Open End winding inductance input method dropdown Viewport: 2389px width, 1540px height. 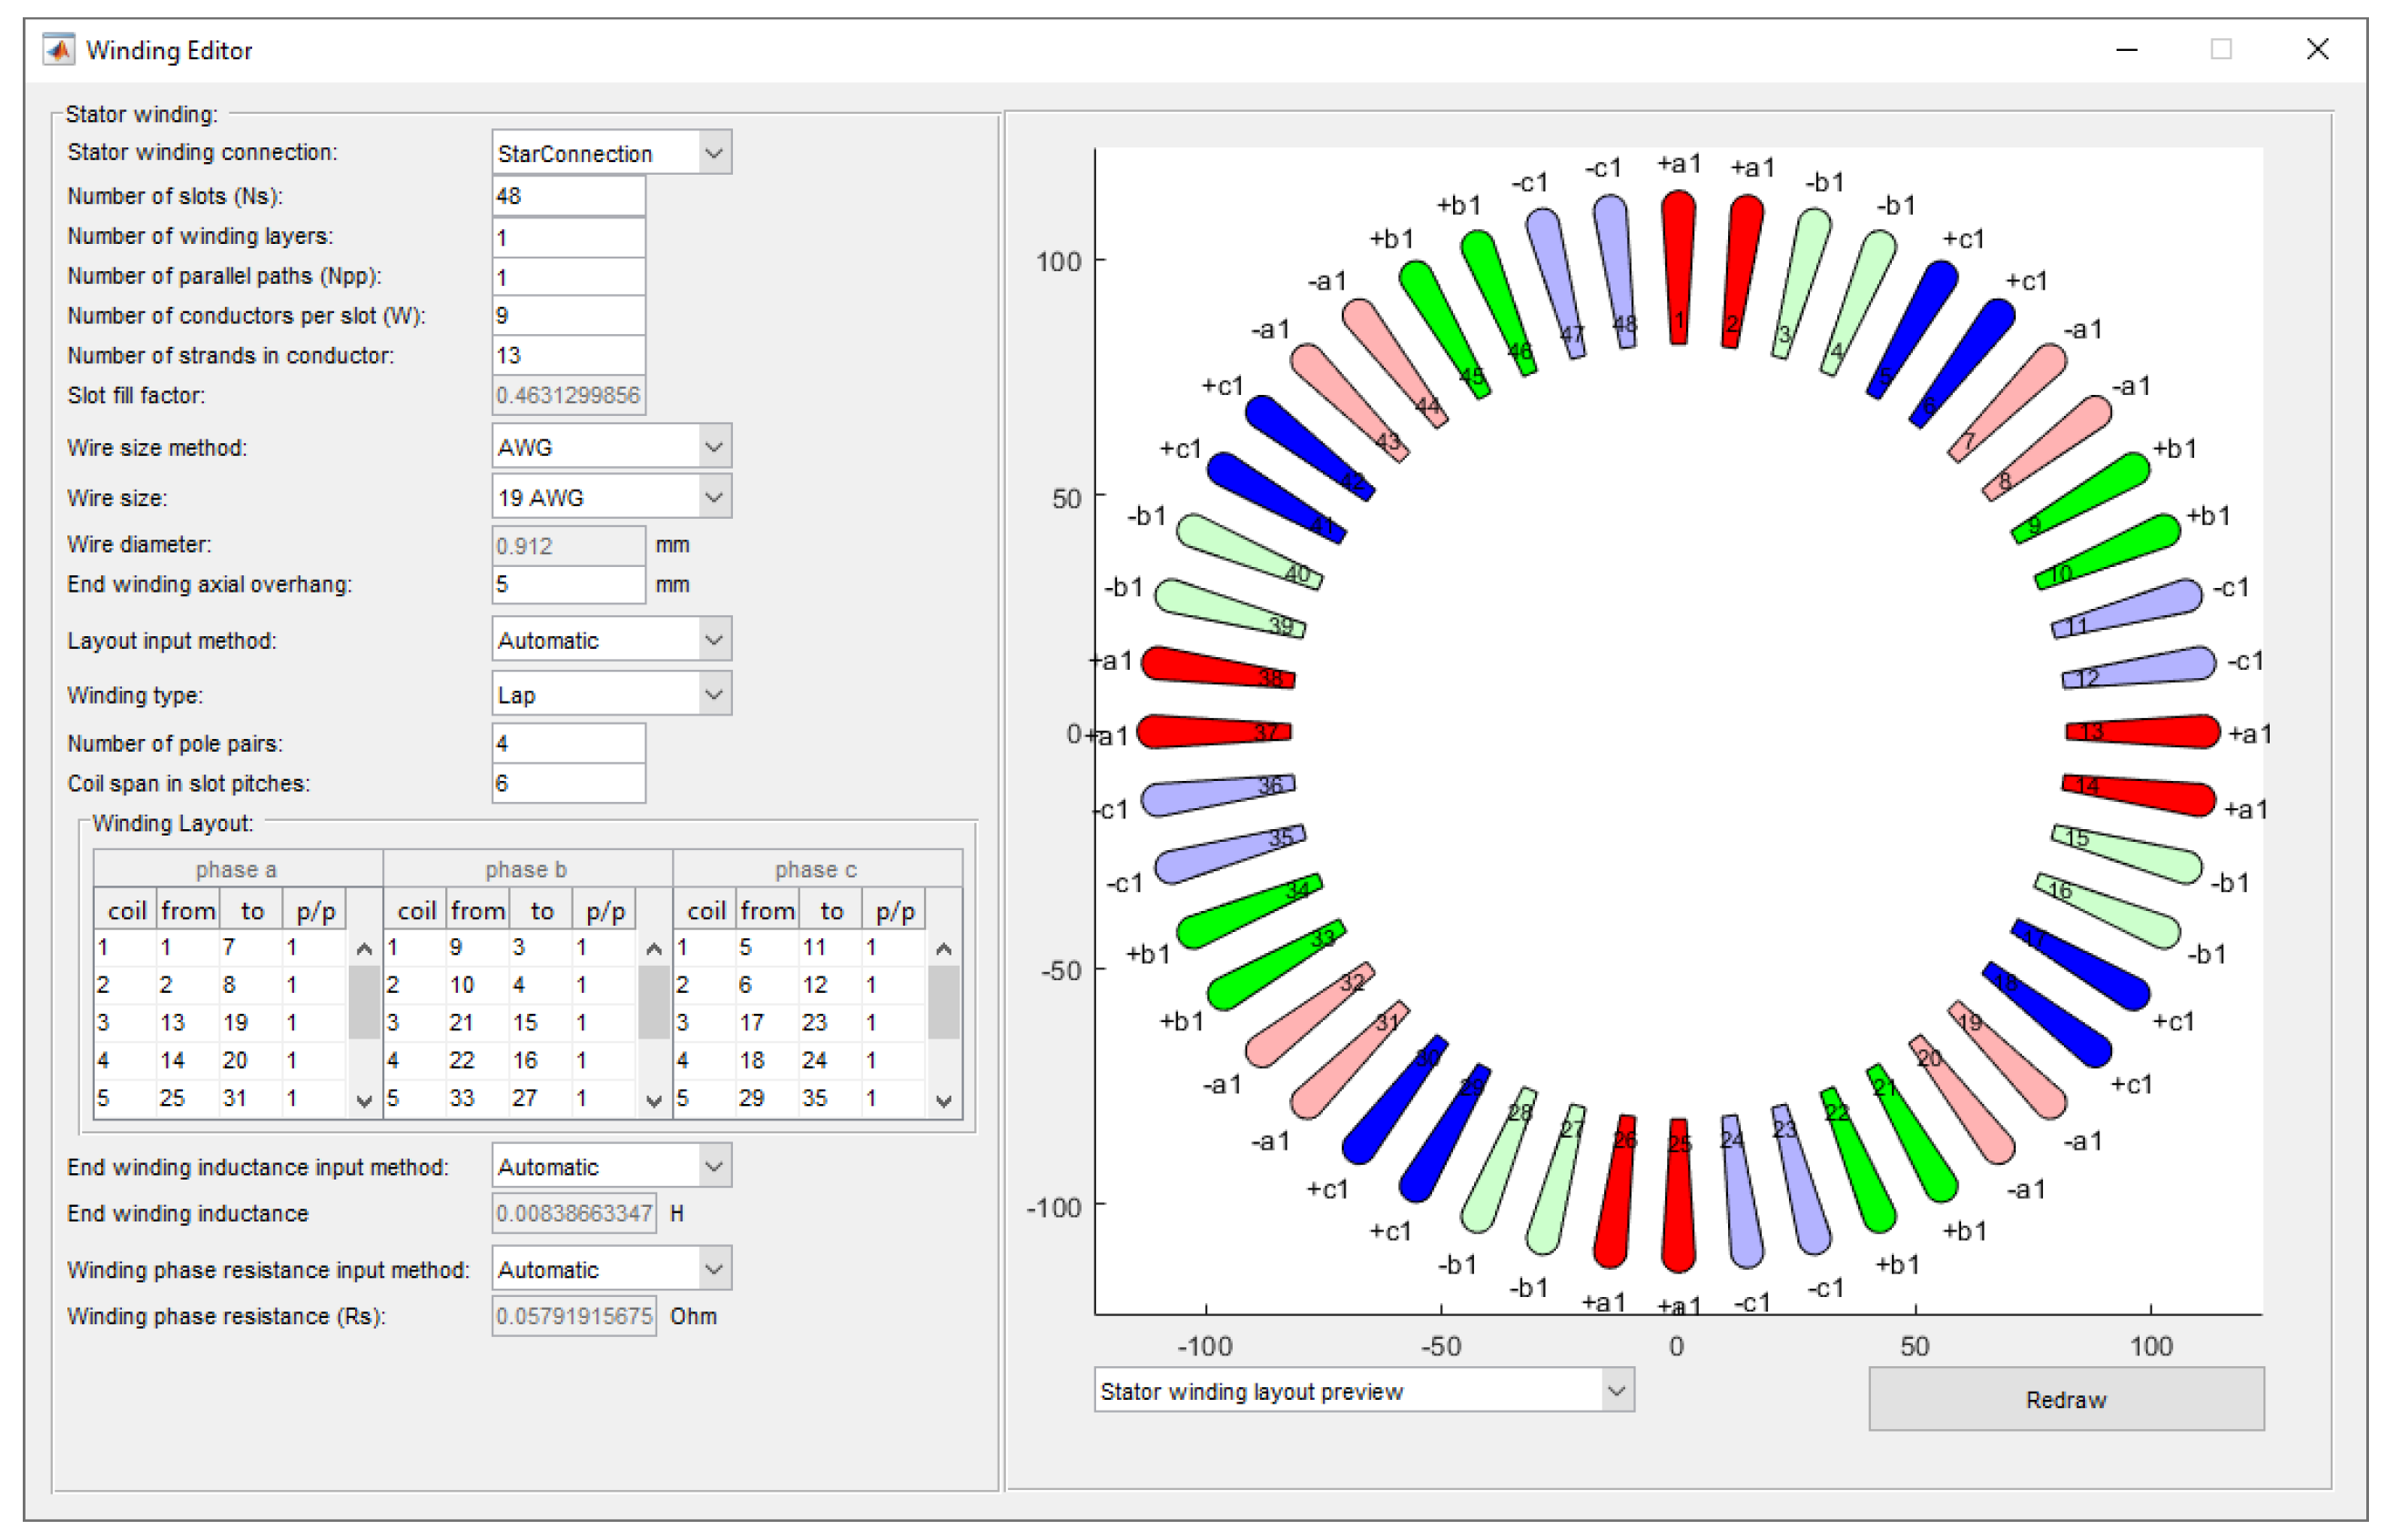[x=611, y=1166]
